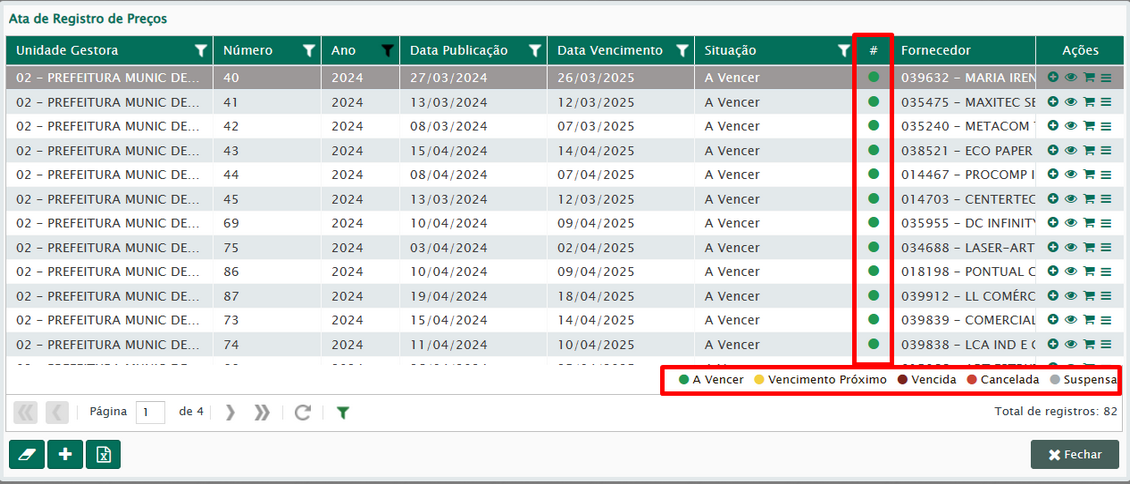Export the table to Excel
1130x484 pixels.
point(103,454)
